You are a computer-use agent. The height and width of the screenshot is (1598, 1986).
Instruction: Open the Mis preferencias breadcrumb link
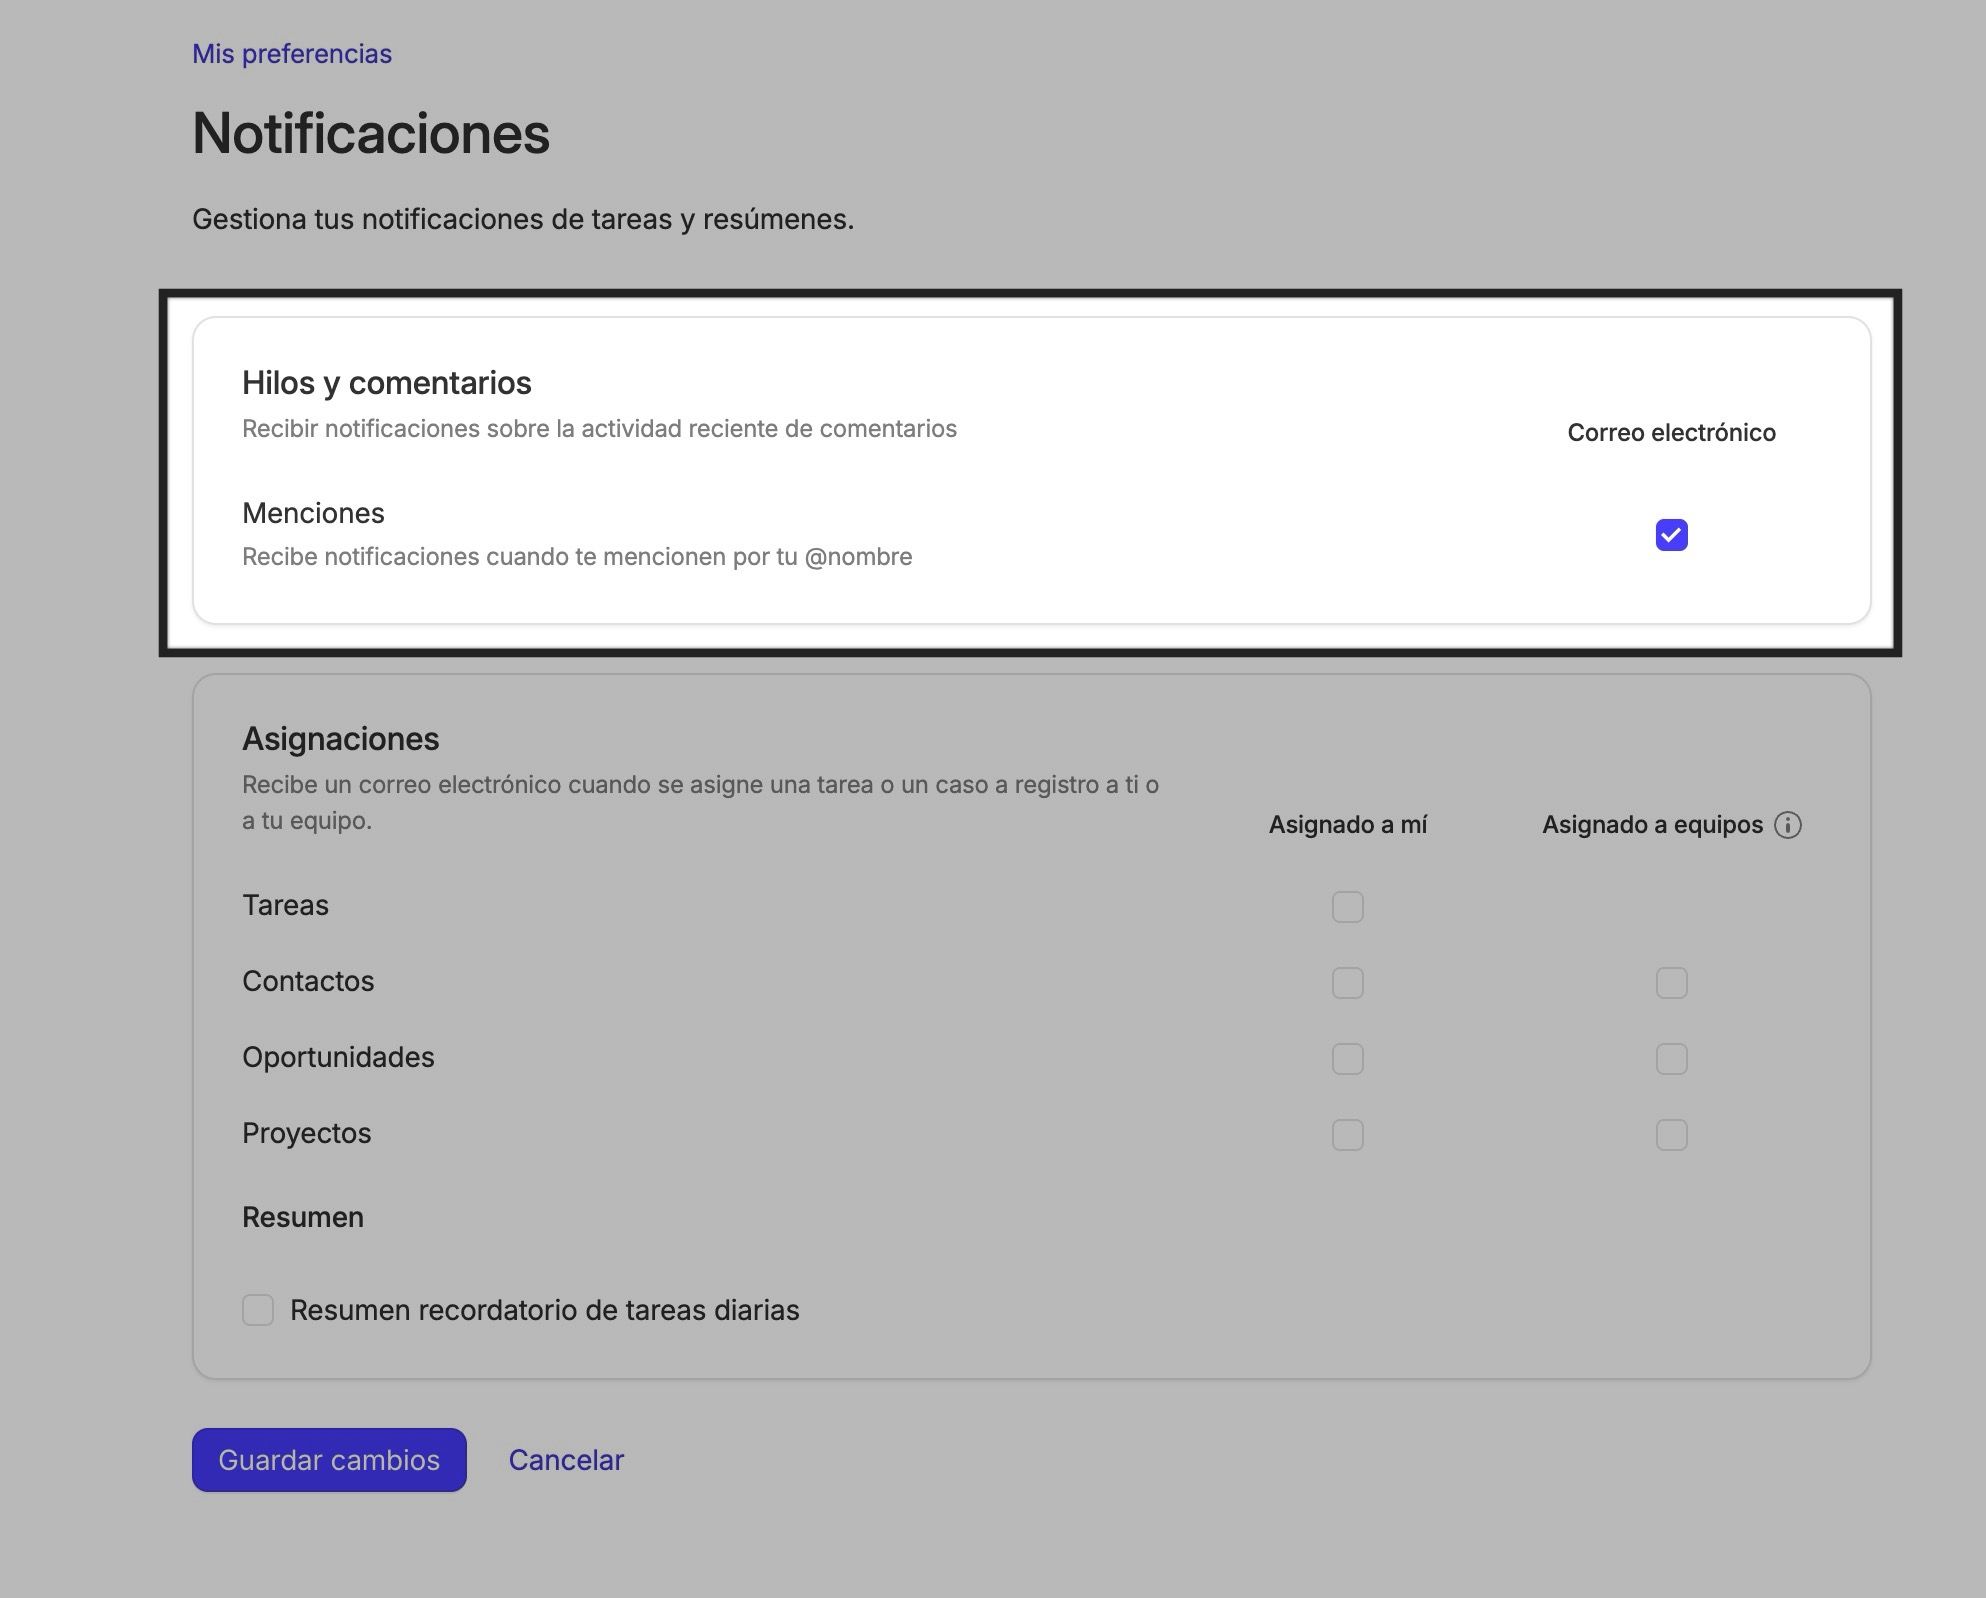tap(292, 54)
